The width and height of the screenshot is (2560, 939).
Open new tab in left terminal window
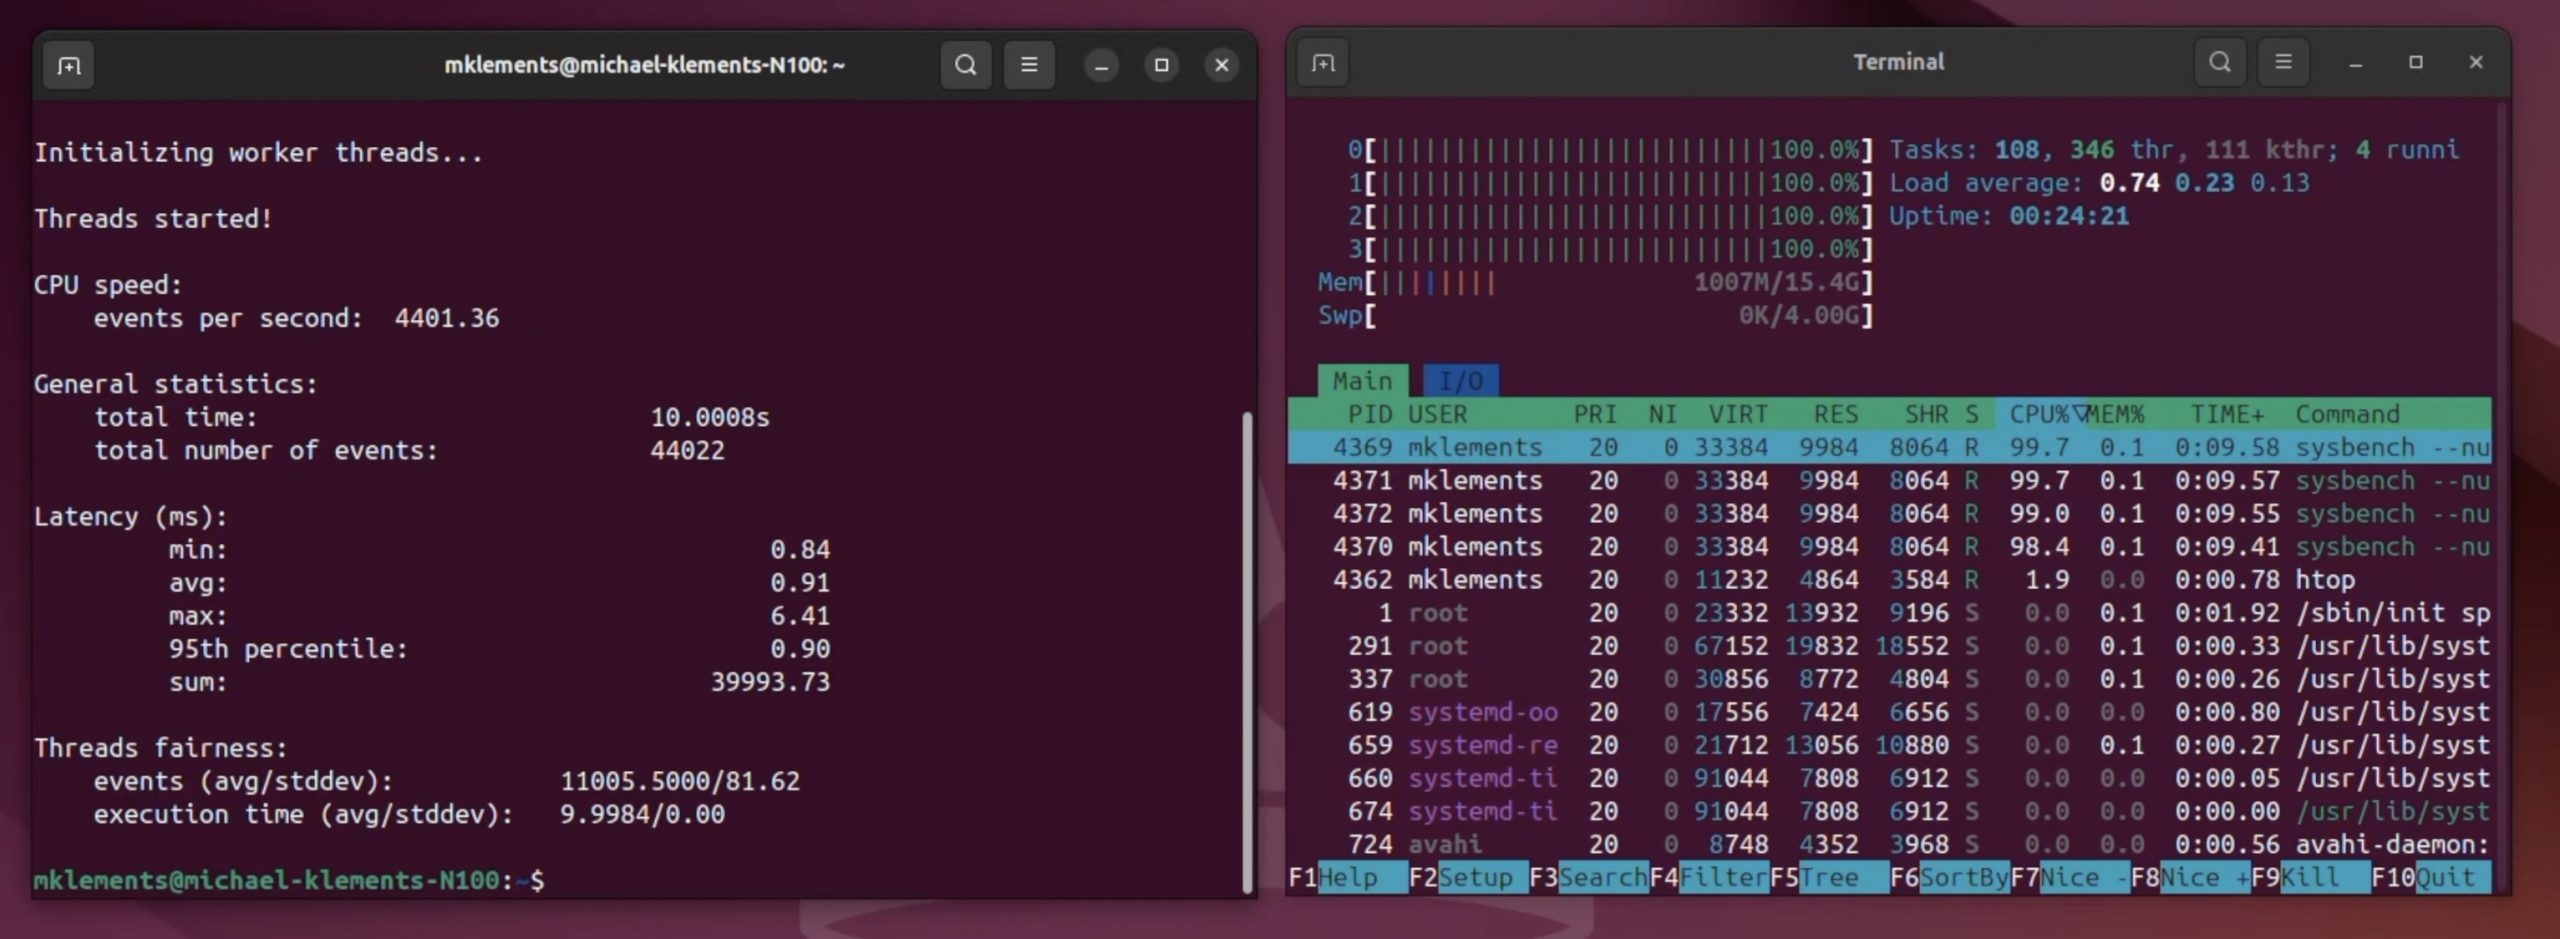69,66
